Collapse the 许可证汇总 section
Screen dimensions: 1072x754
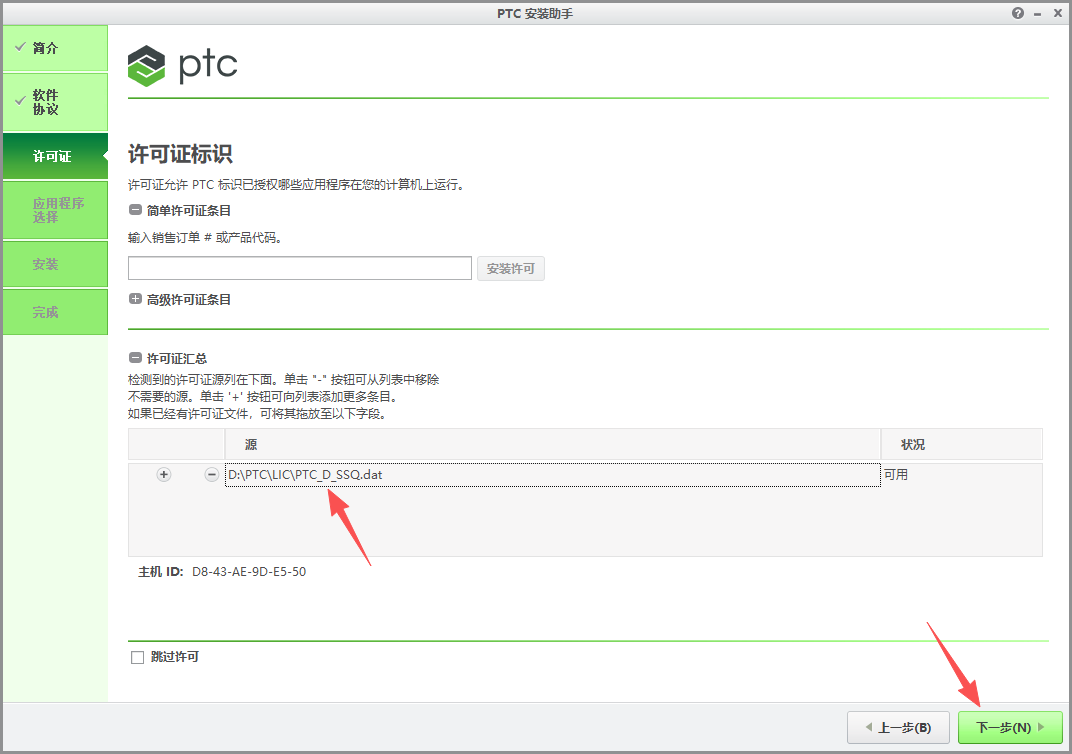[133, 358]
